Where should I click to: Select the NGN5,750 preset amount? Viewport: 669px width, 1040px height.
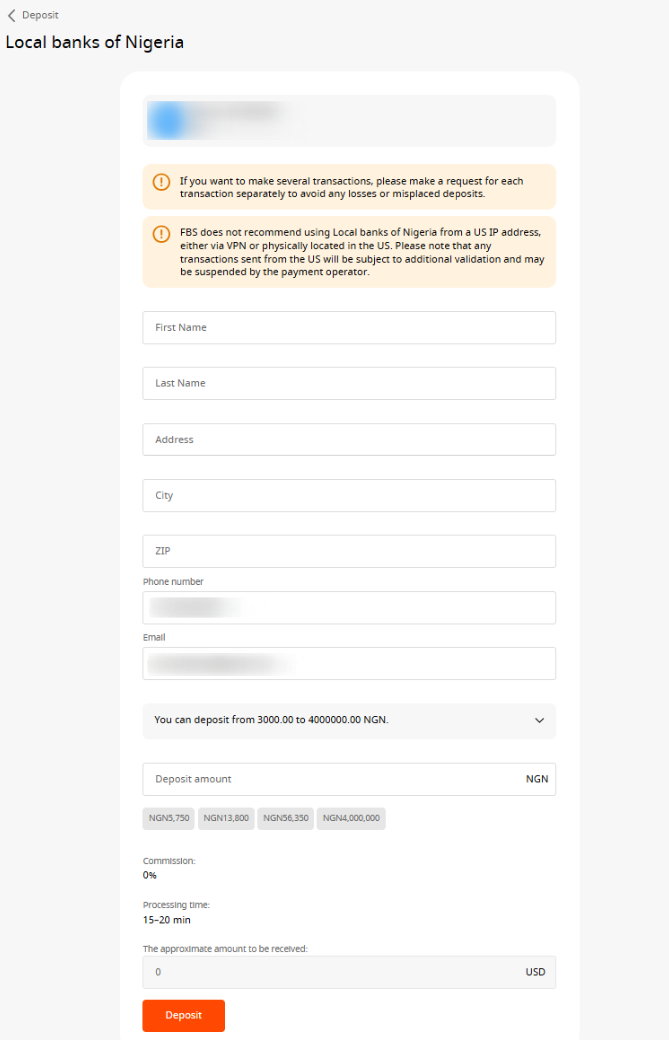[169, 818]
